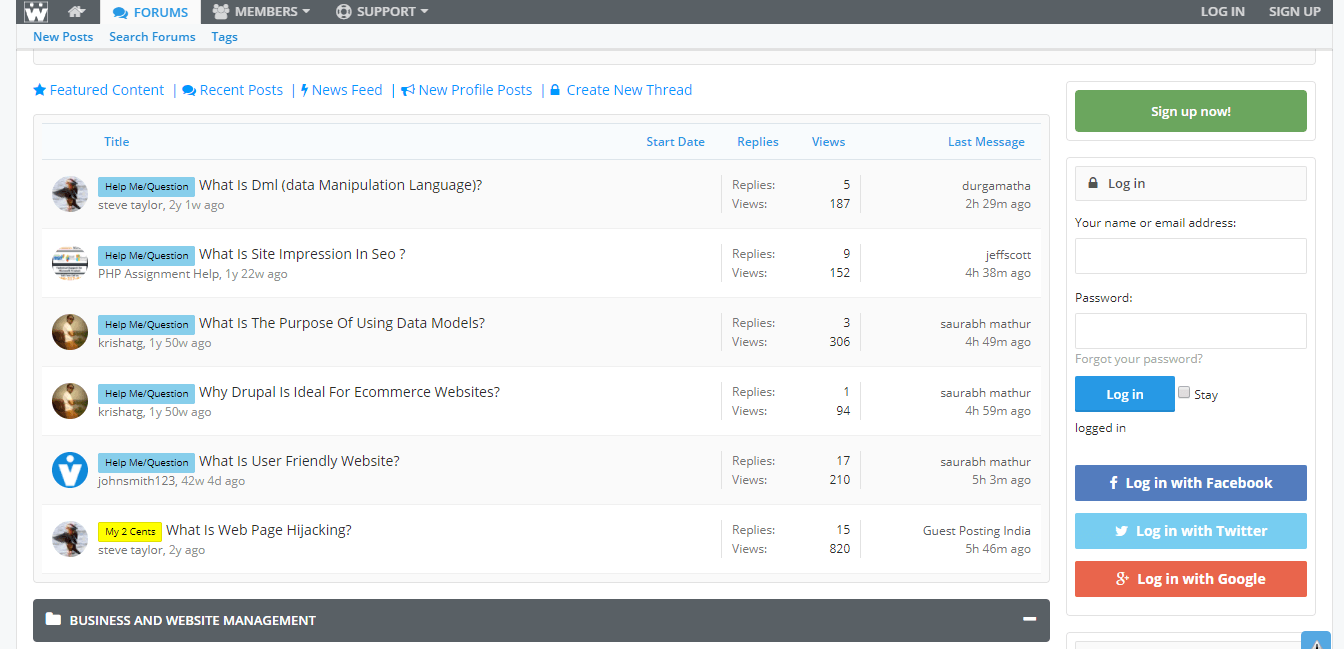This screenshot has width=1344, height=649.
Task: Click the Password input field
Action: click(1190, 331)
